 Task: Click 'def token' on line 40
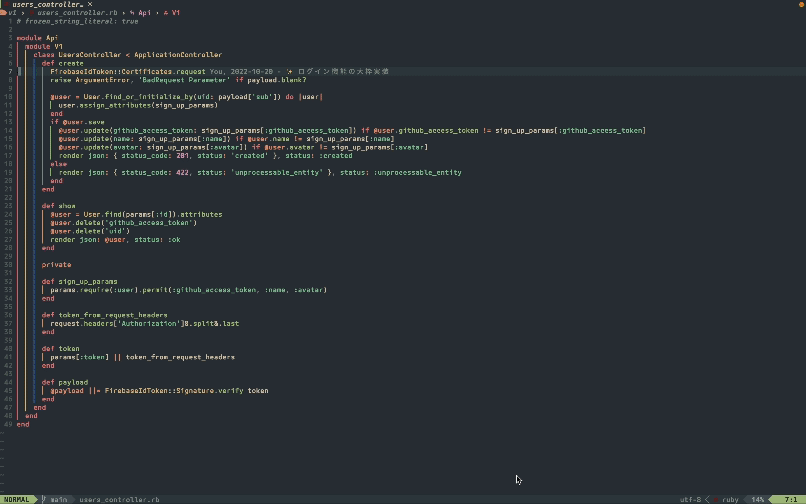[60, 349]
